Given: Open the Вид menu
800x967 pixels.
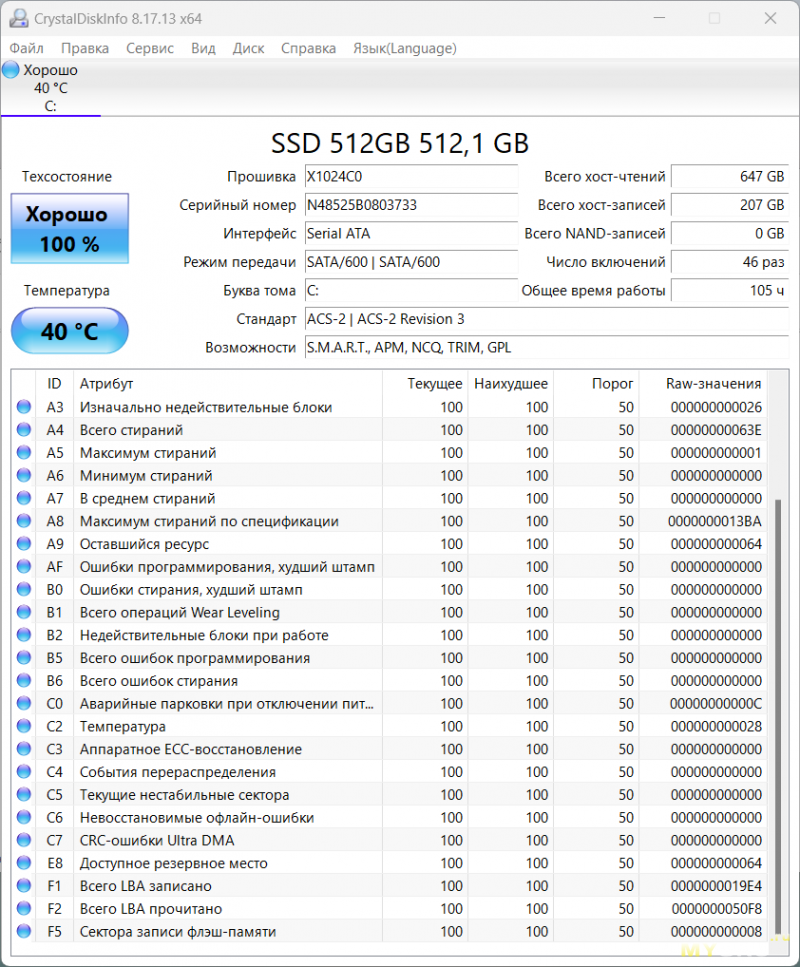Looking at the screenshot, I should (x=203, y=48).
